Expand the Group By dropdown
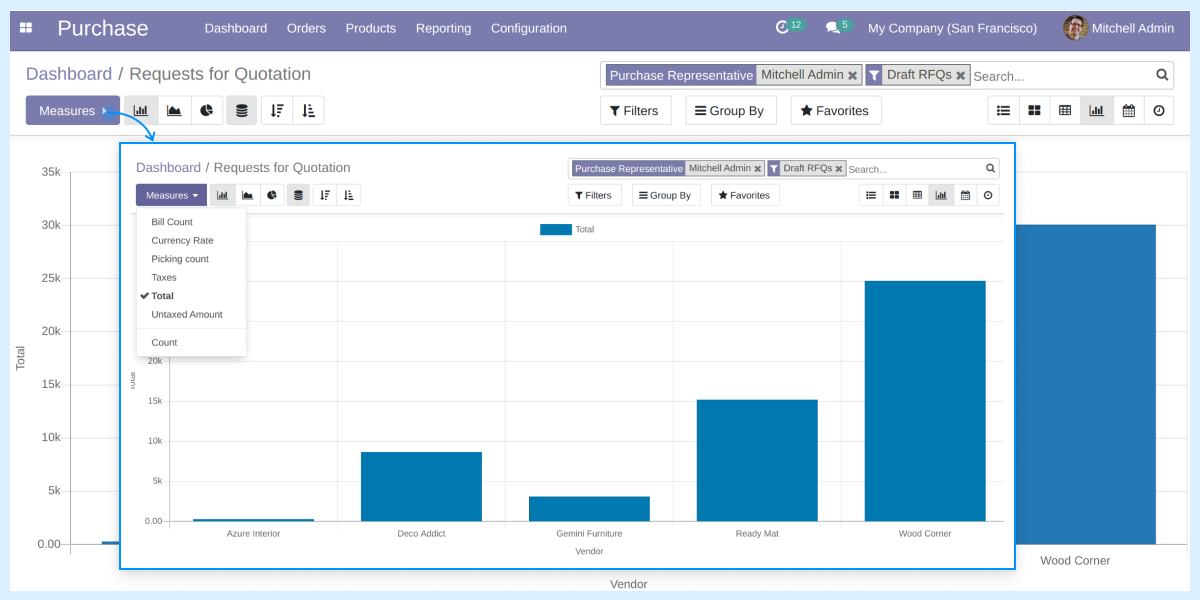 [x=730, y=110]
